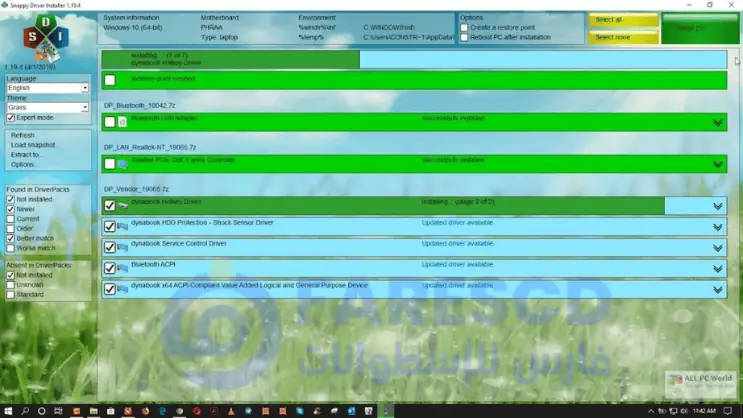Click the volume tray icon
The height and width of the screenshot is (418, 743).
click(684, 411)
